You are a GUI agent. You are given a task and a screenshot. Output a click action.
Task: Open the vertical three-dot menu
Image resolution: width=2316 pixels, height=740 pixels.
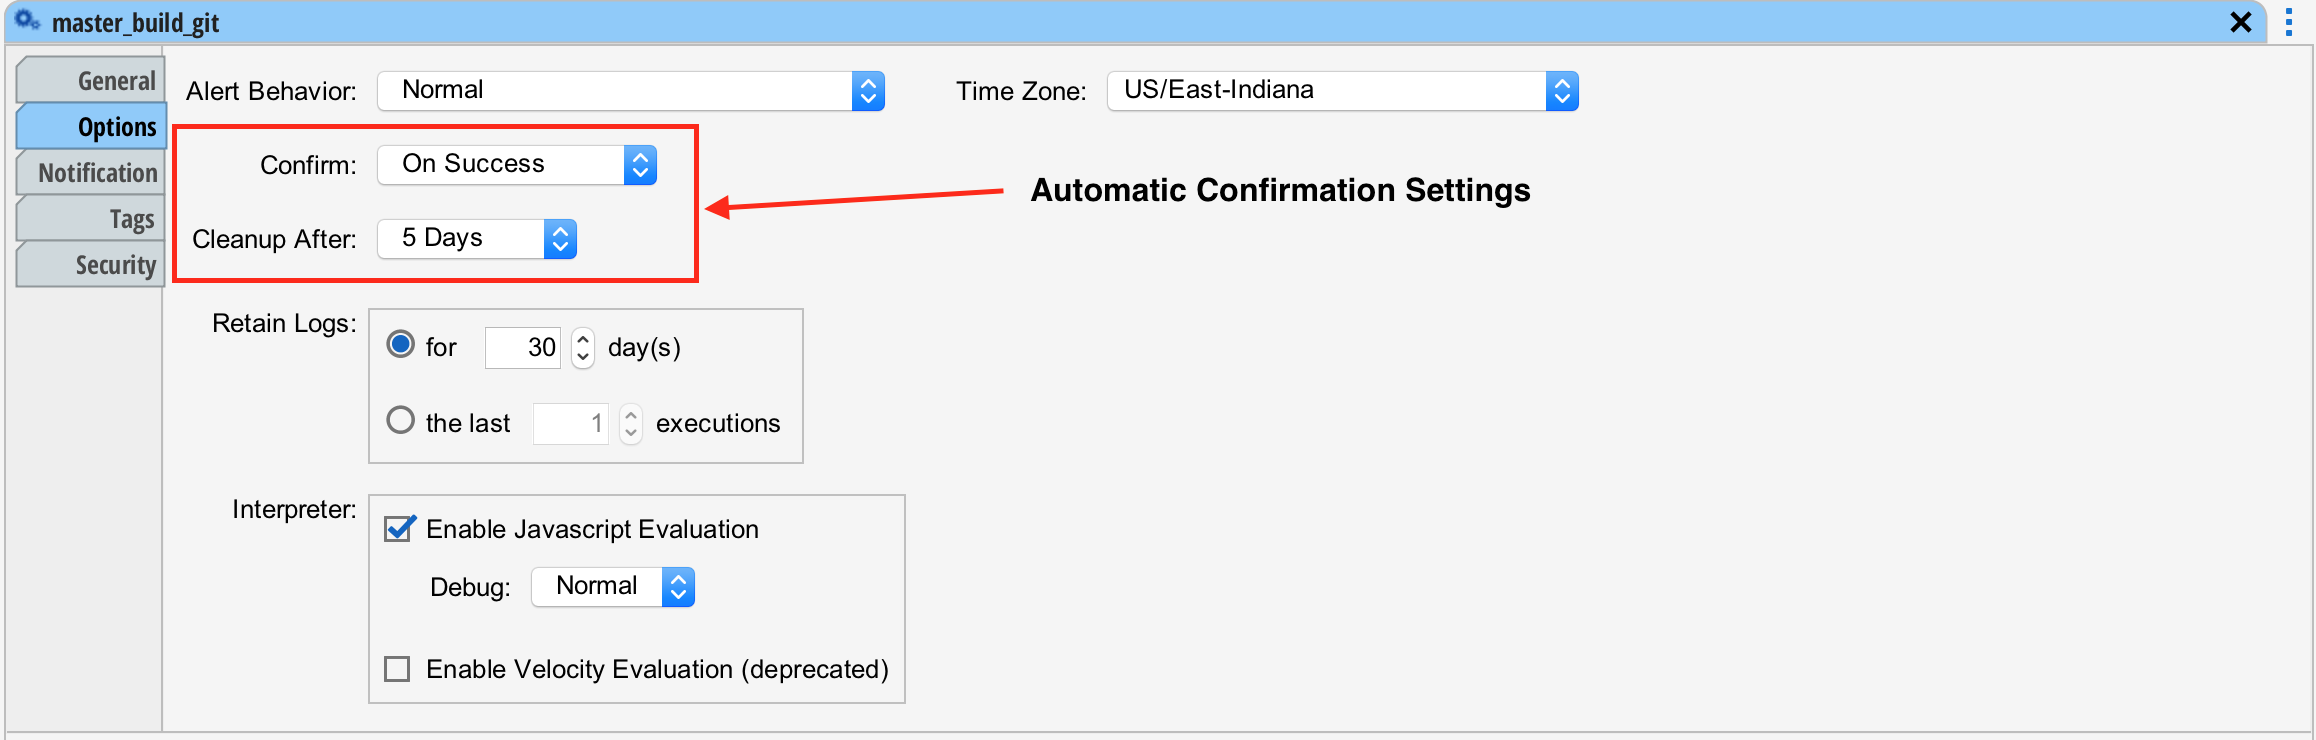[2288, 22]
